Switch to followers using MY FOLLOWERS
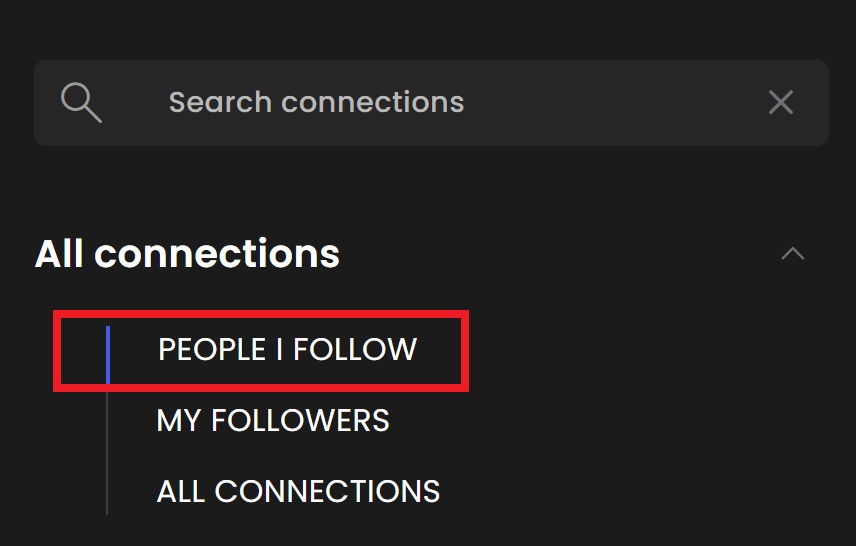856x546 pixels. [273, 420]
